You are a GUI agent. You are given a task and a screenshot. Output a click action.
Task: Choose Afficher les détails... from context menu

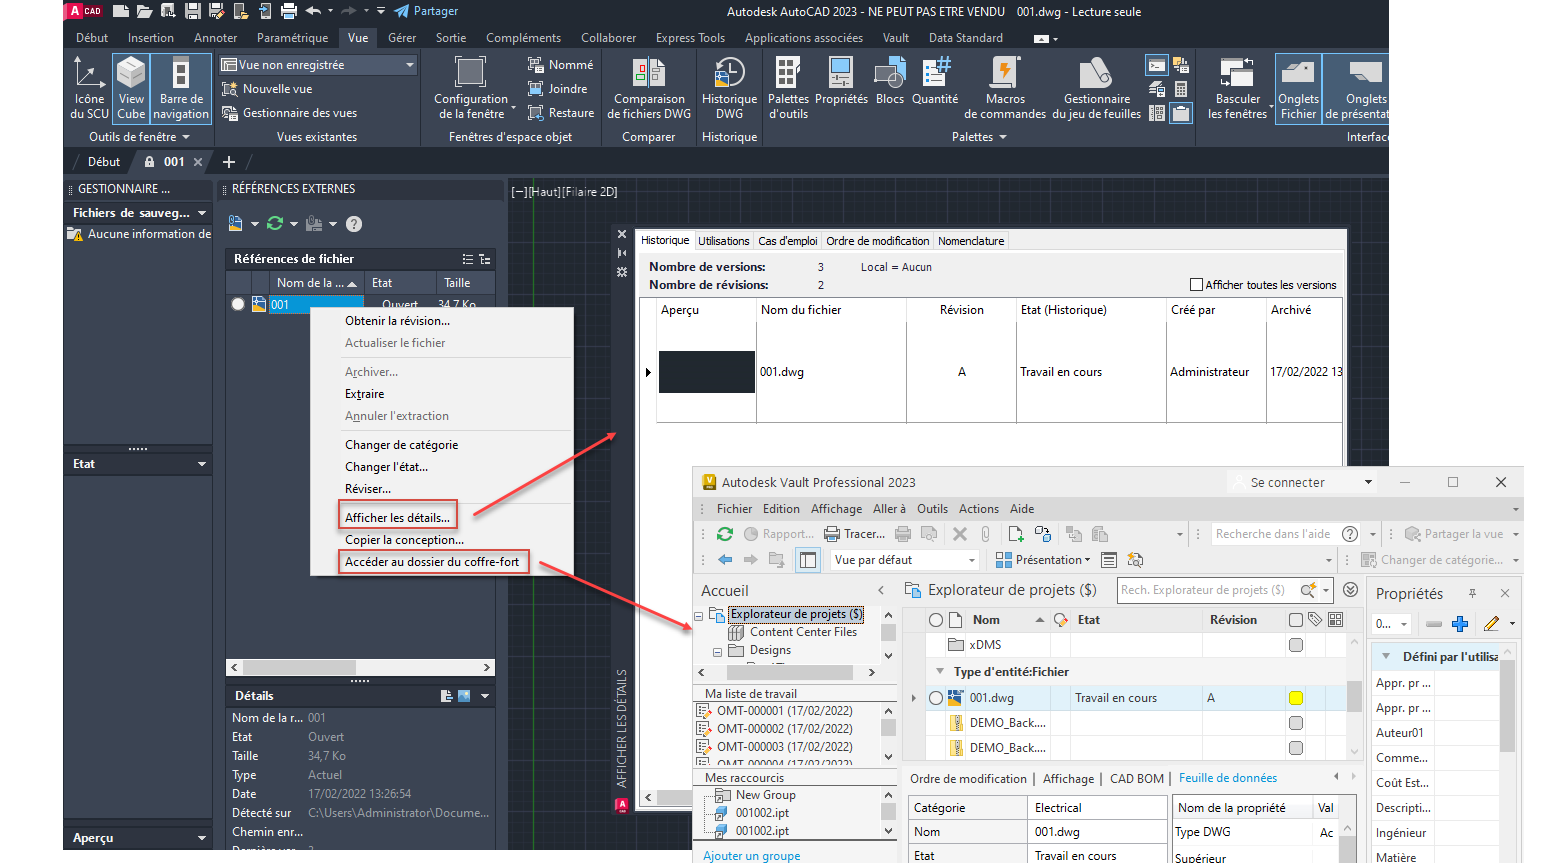pyautogui.click(x=397, y=517)
